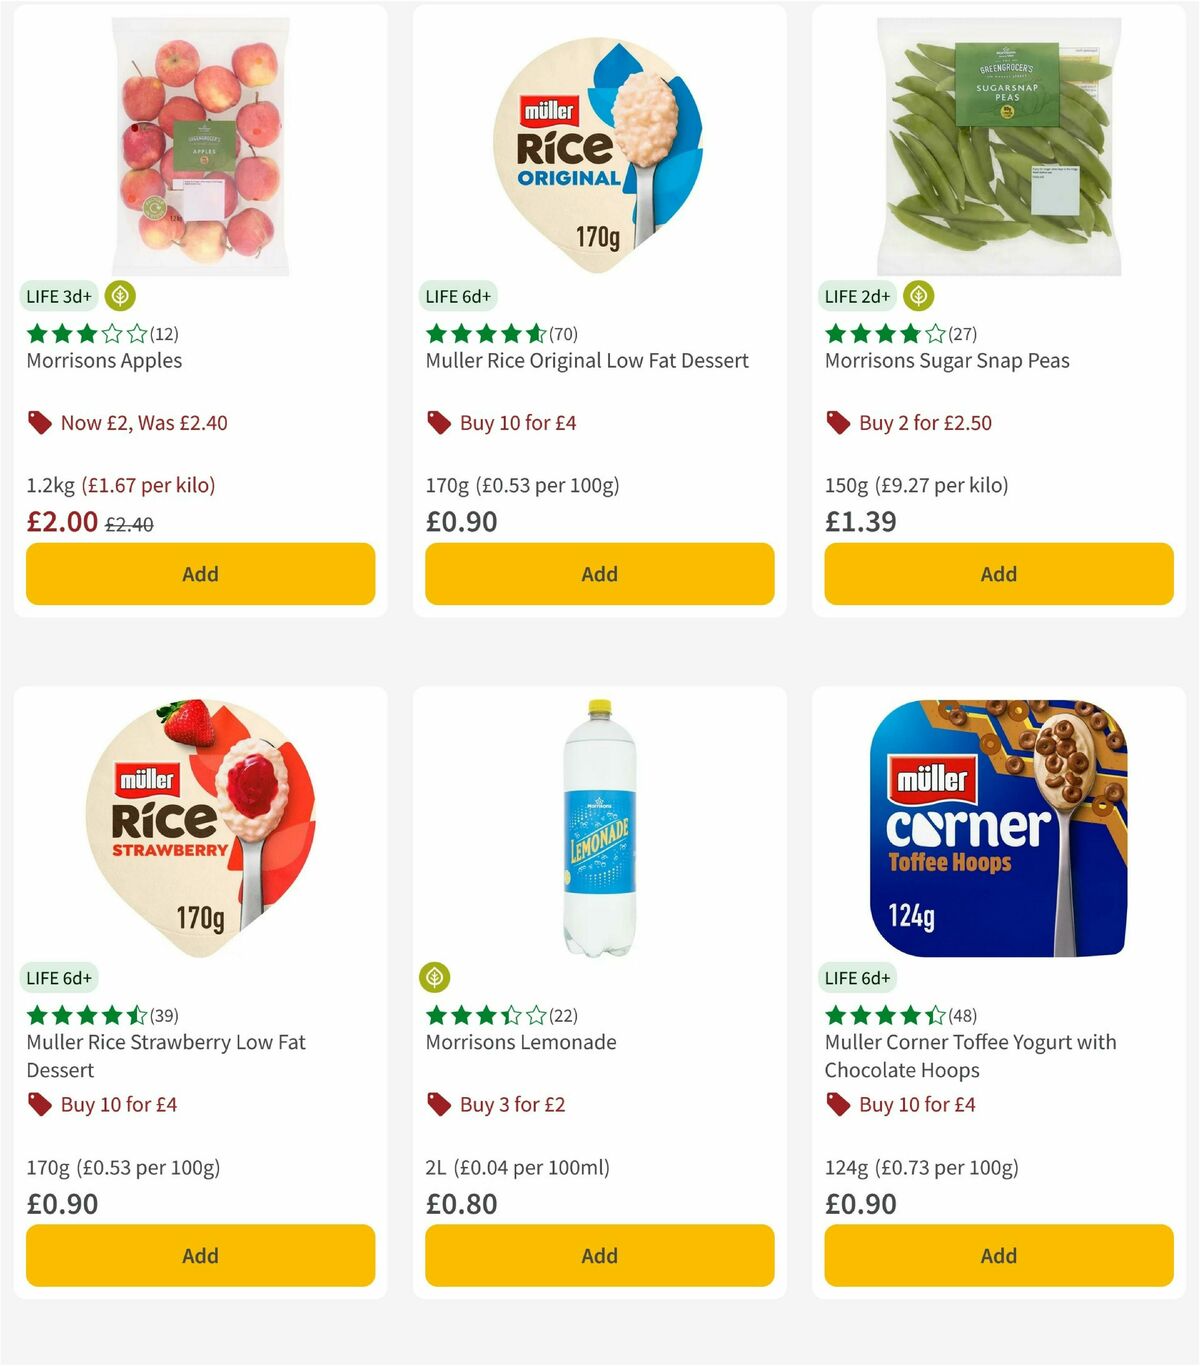1200x1366 pixels.
Task: Click the organic leaf icon above Morrisons Lemonade stars
Action: [432, 978]
